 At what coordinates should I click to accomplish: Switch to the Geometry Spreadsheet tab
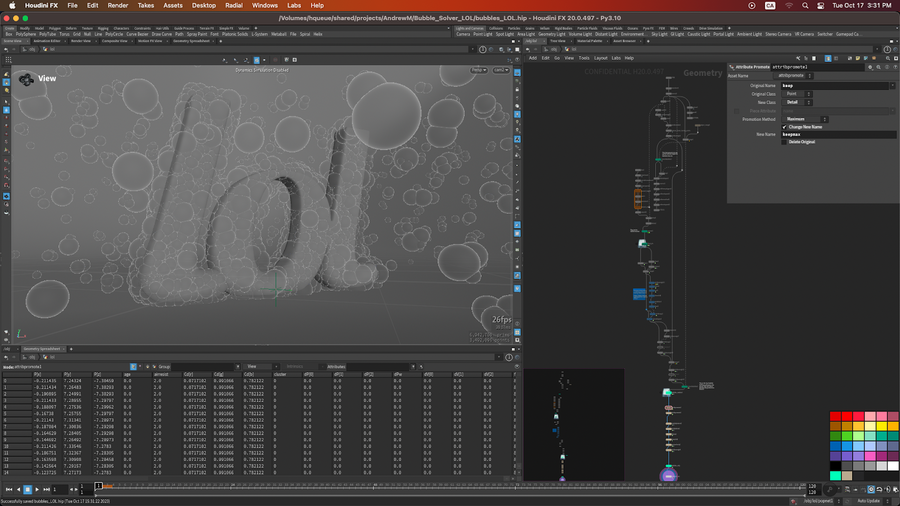point(40,349)
